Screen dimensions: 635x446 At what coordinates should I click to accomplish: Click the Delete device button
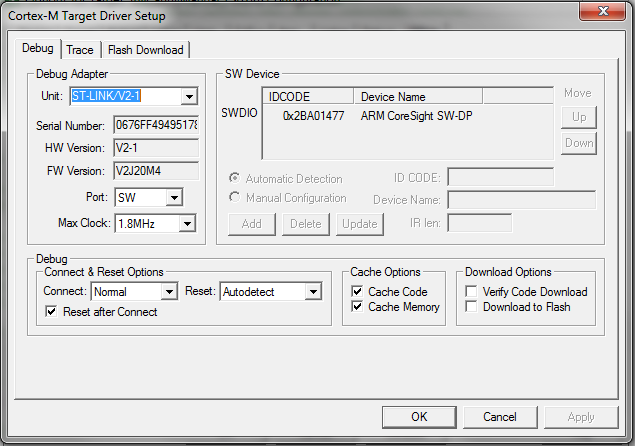[x=306, y=224]
